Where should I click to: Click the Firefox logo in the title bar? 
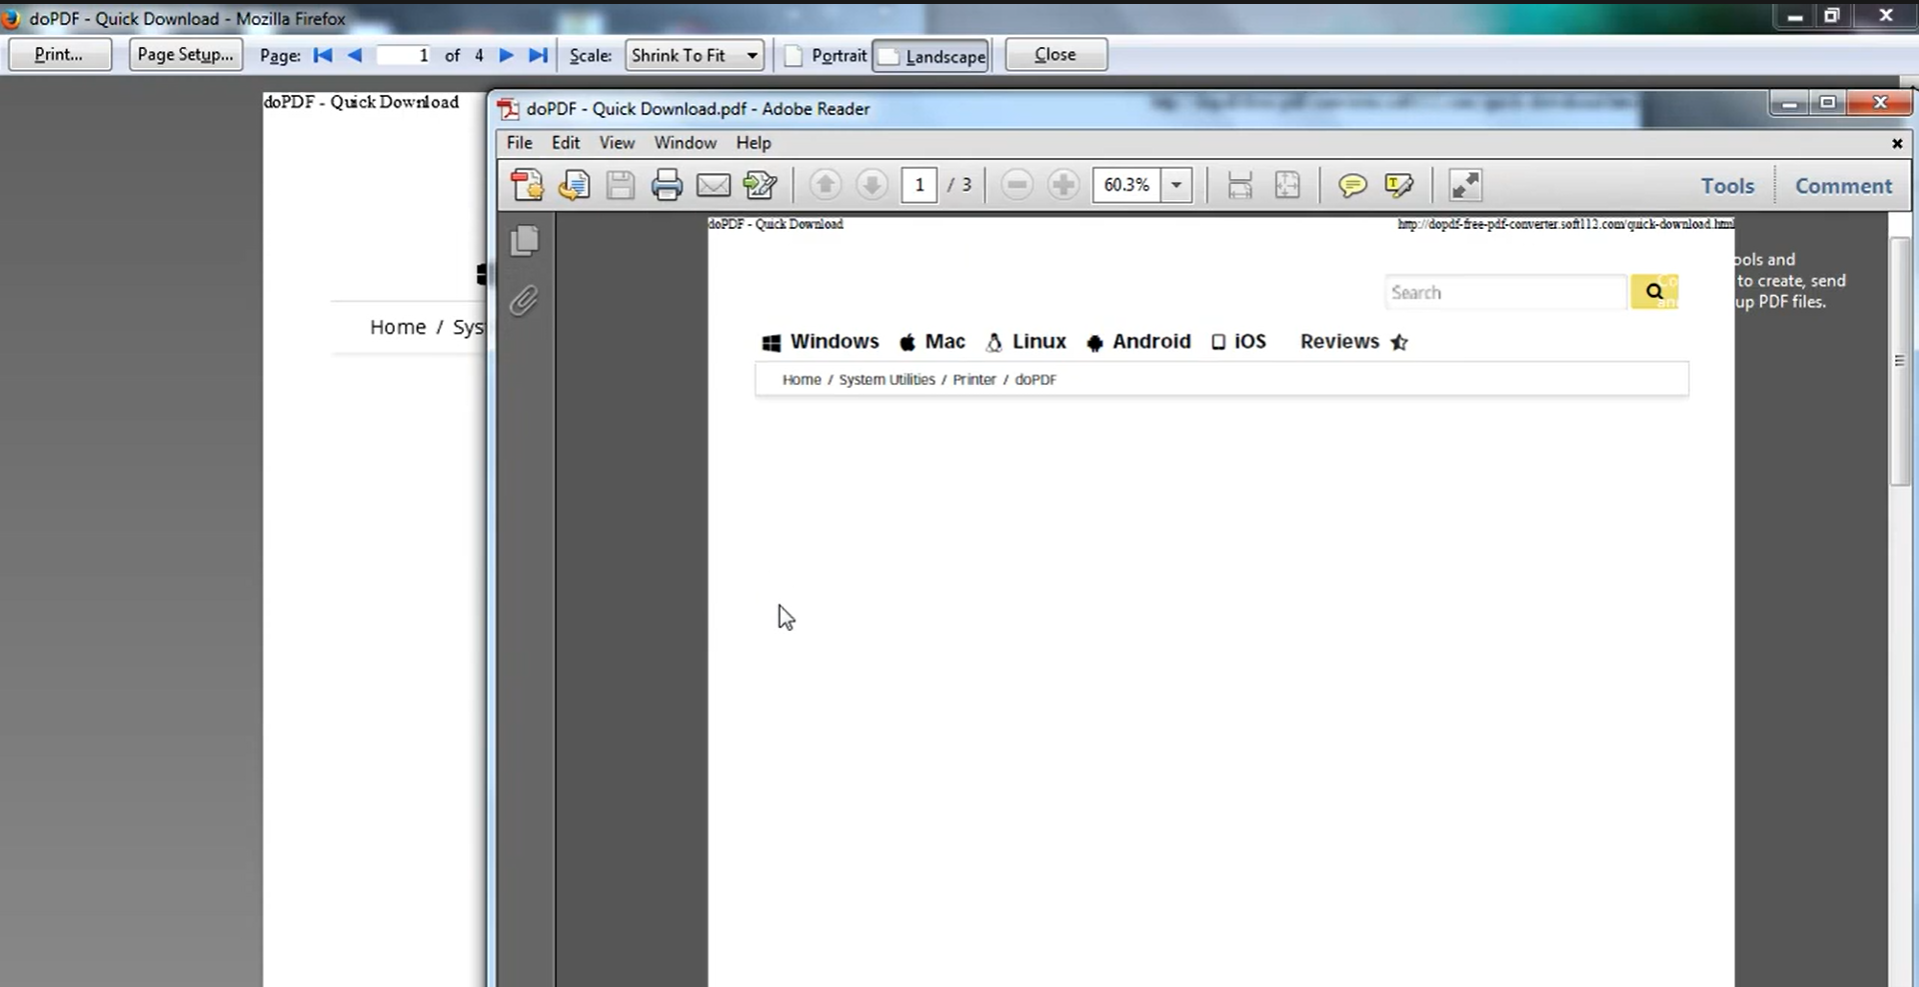point(11,18)
